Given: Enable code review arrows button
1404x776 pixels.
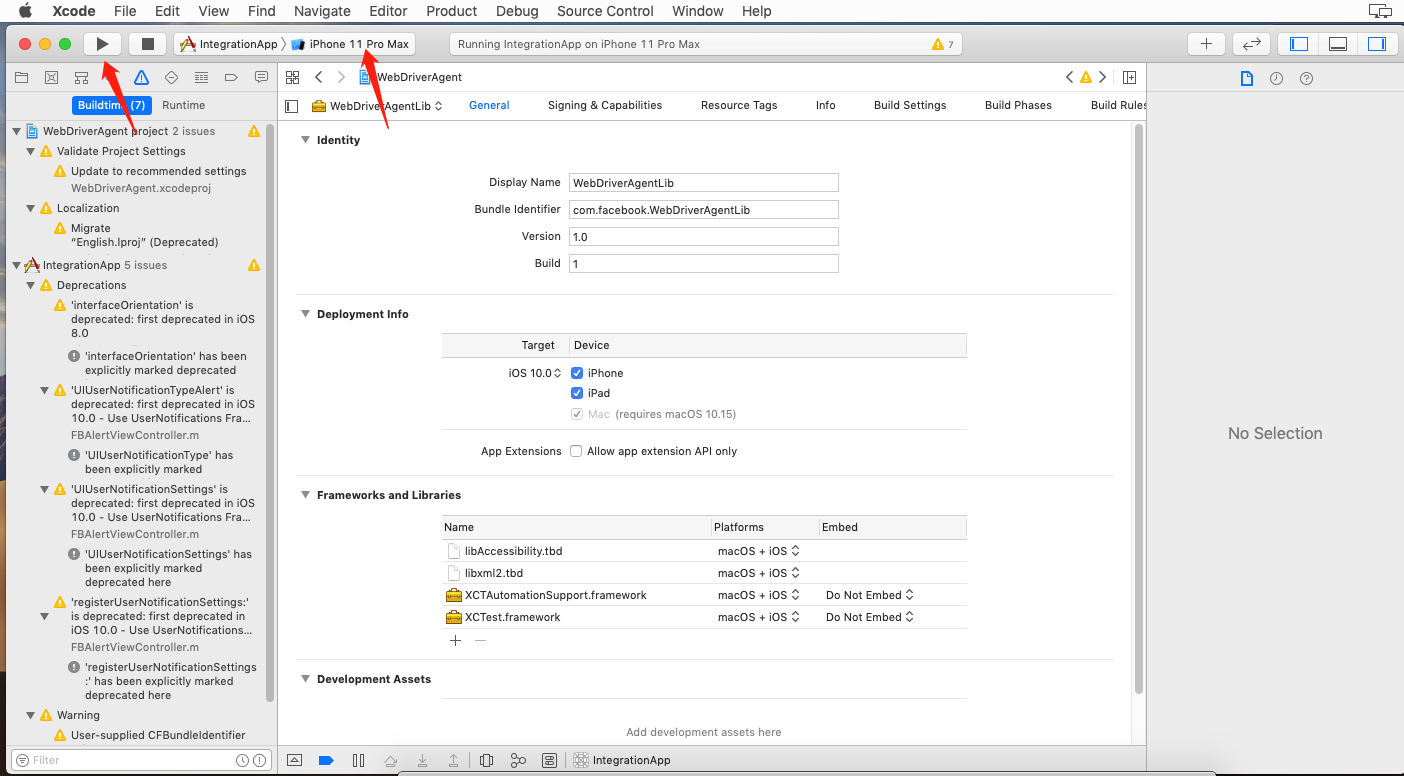Looking at the screenshot, I should click(x=1251, y=44).
